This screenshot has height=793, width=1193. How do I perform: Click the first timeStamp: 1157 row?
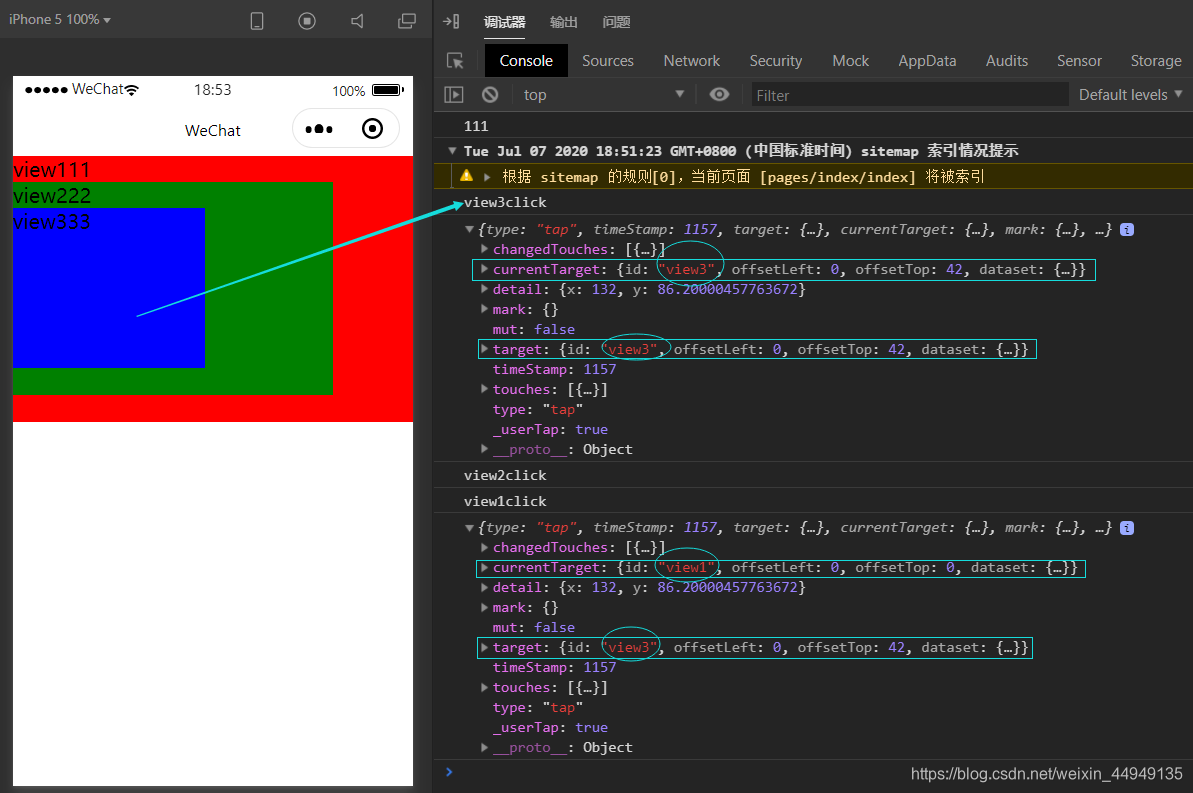555,369
